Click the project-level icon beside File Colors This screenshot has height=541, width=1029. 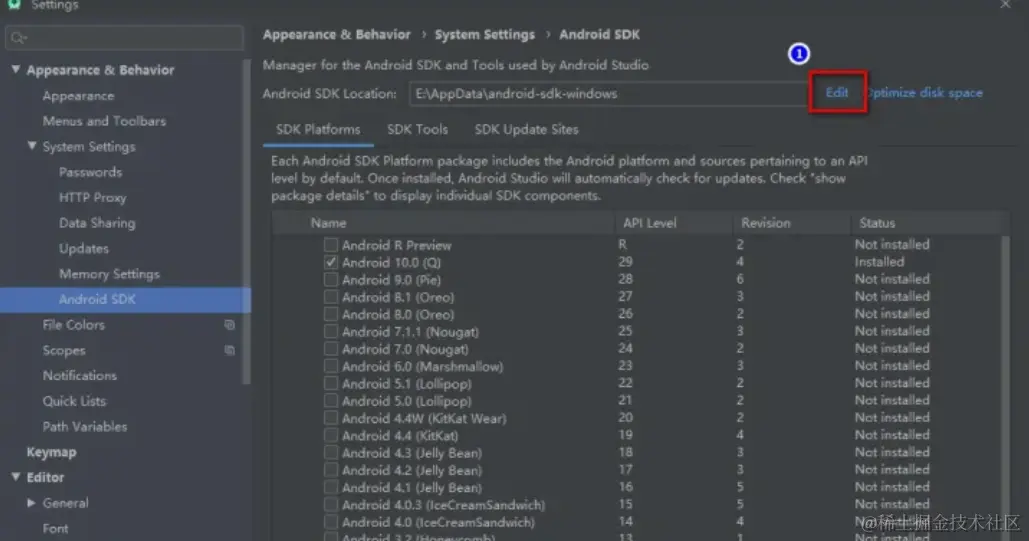(229, 325)
